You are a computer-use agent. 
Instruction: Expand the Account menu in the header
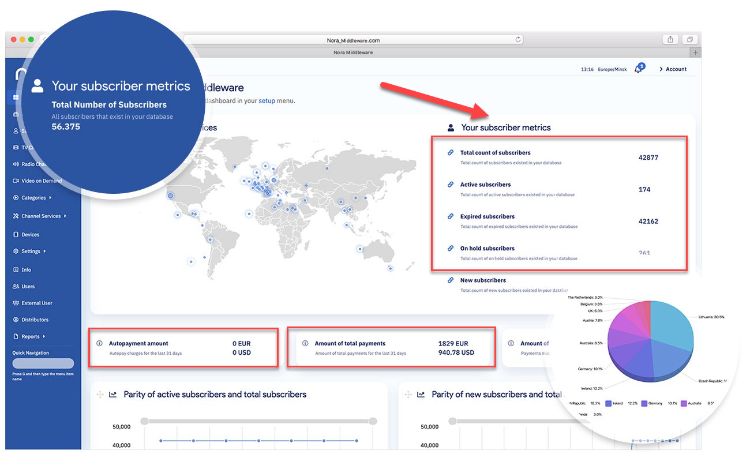pyautogui.click(x=673, y=69)
